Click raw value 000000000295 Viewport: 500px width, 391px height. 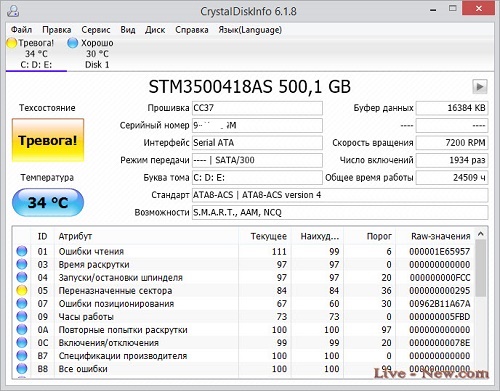(x=440, y=291)
